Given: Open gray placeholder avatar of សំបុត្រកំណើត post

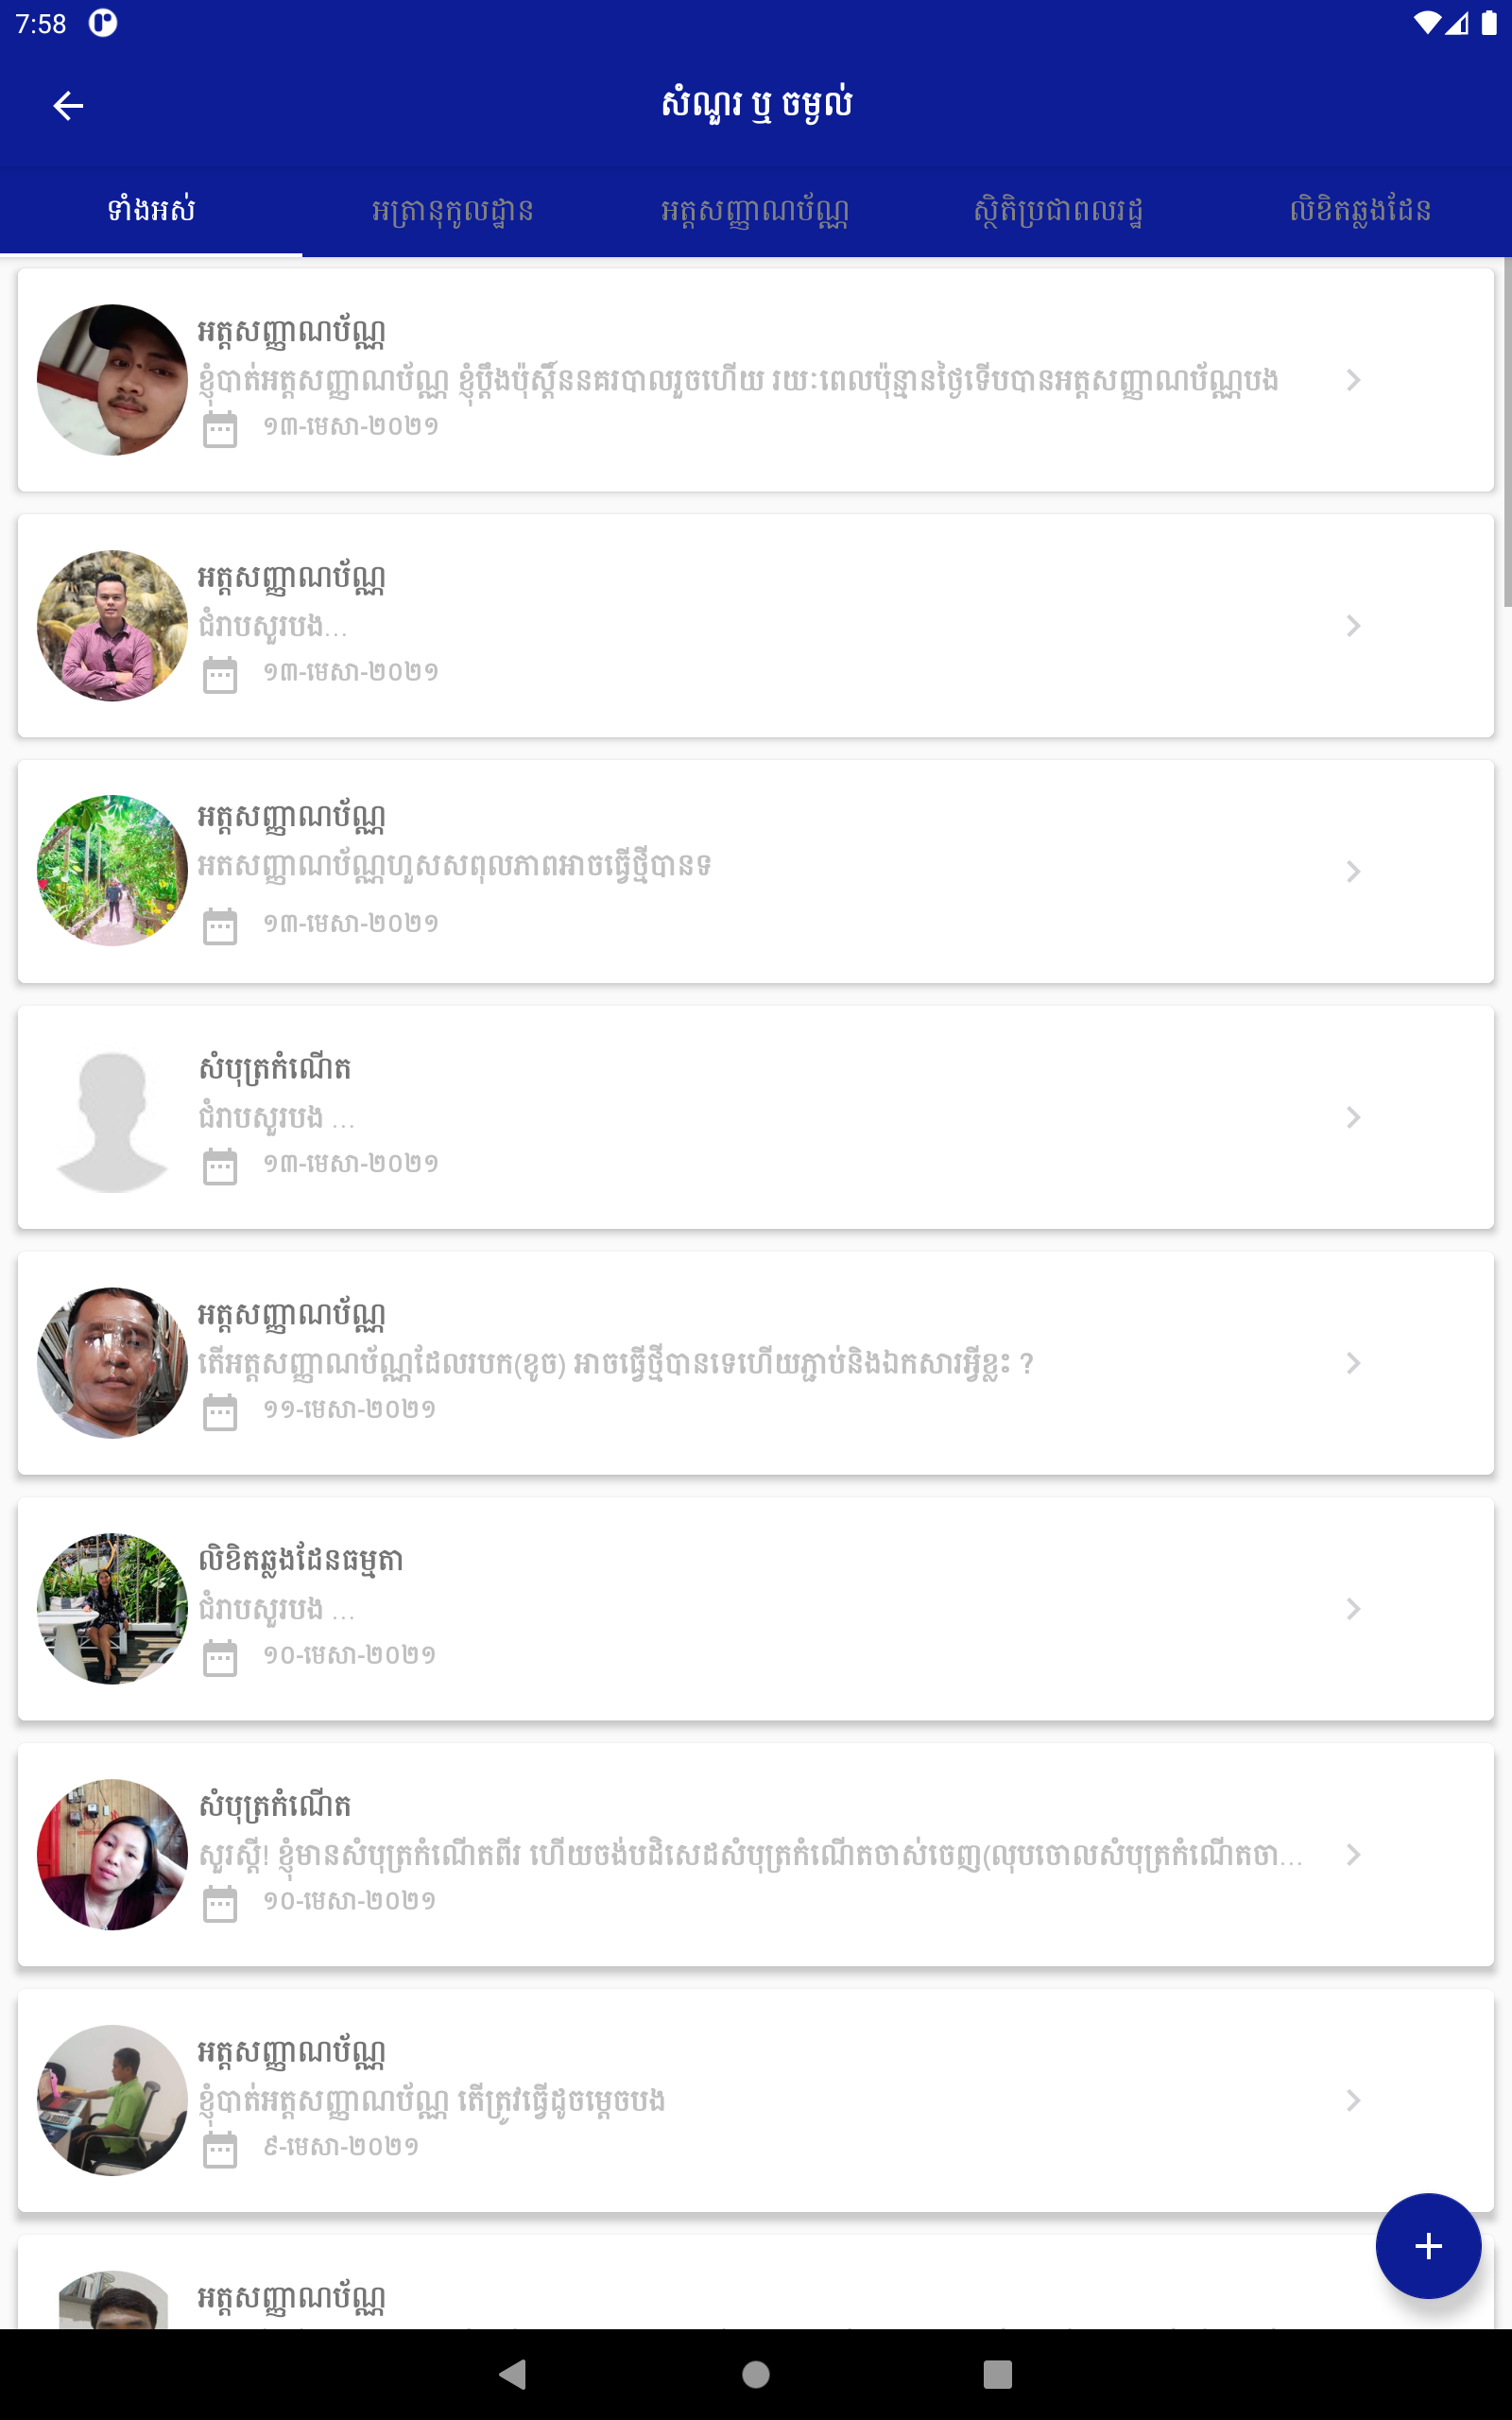Looking at the screenshot, I should pos(112,1117).
